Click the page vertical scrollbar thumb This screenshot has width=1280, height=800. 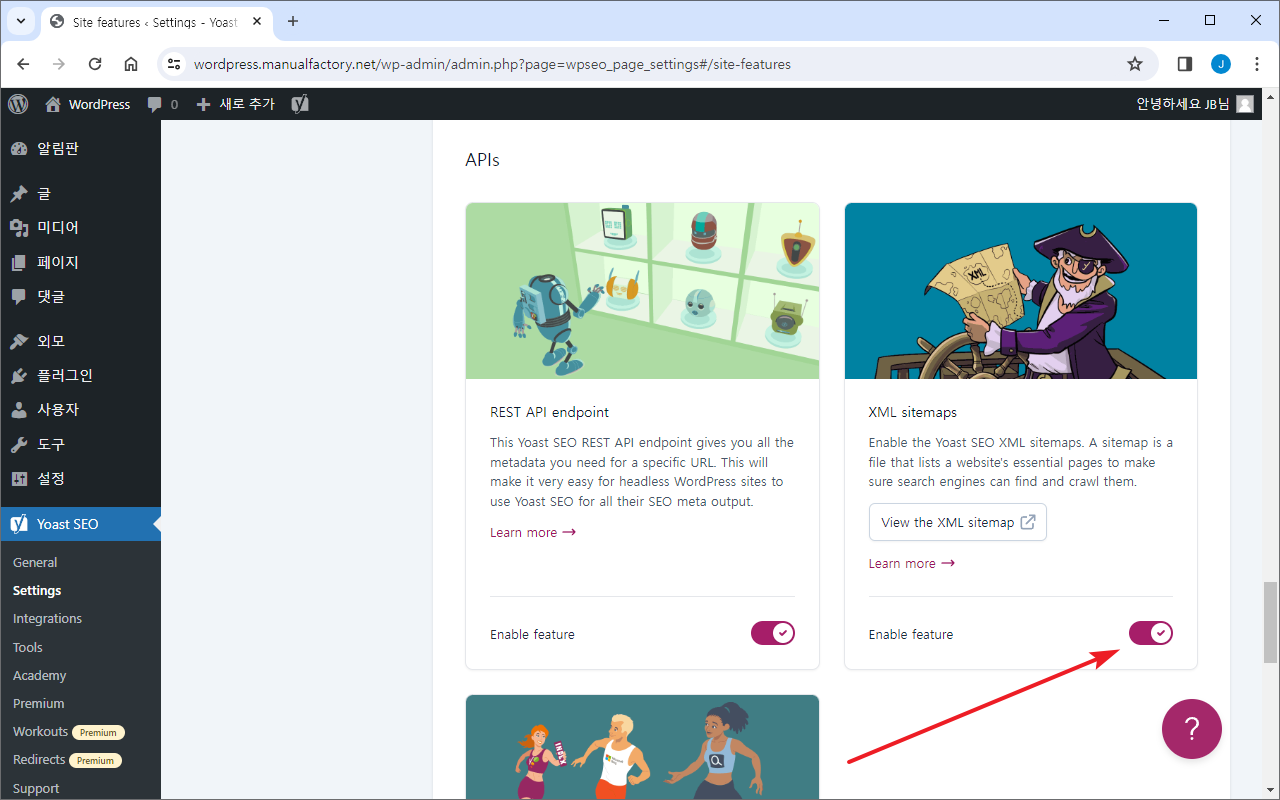[1271, 622]
